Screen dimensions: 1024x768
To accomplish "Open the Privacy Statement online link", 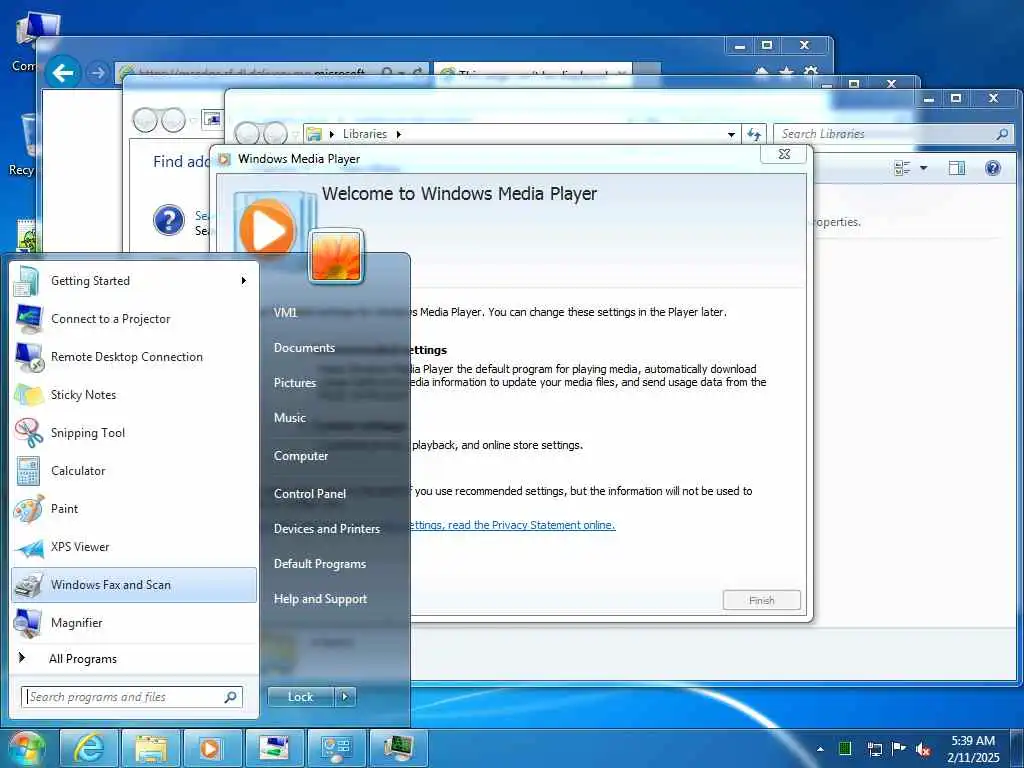I will point(512,525).
